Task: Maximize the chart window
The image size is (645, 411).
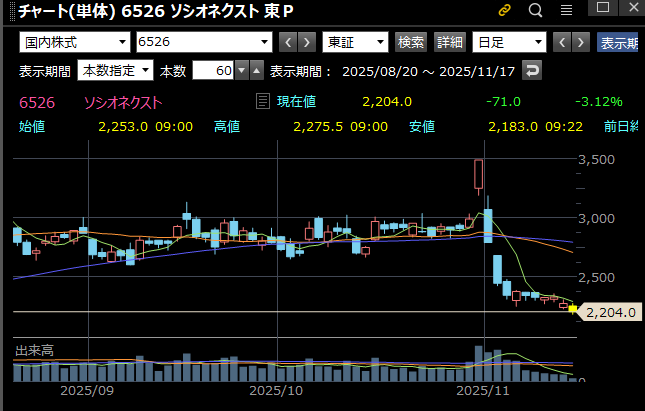Action: [x=603, y=9]
